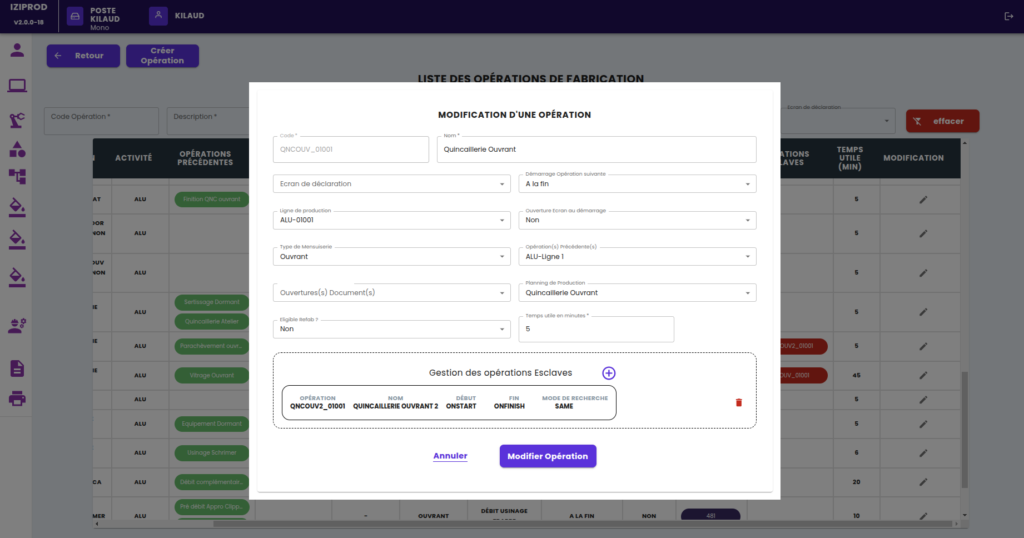Open the Eligible Refab dropdown
Screen dimensions: 1024x538
tap(391, 329)
